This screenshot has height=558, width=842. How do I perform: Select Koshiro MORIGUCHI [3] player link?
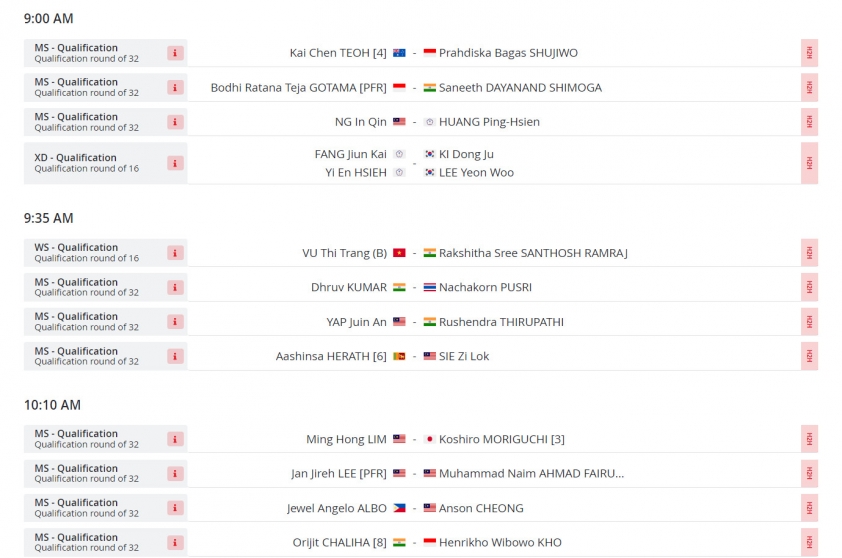[x=502, y=439]
